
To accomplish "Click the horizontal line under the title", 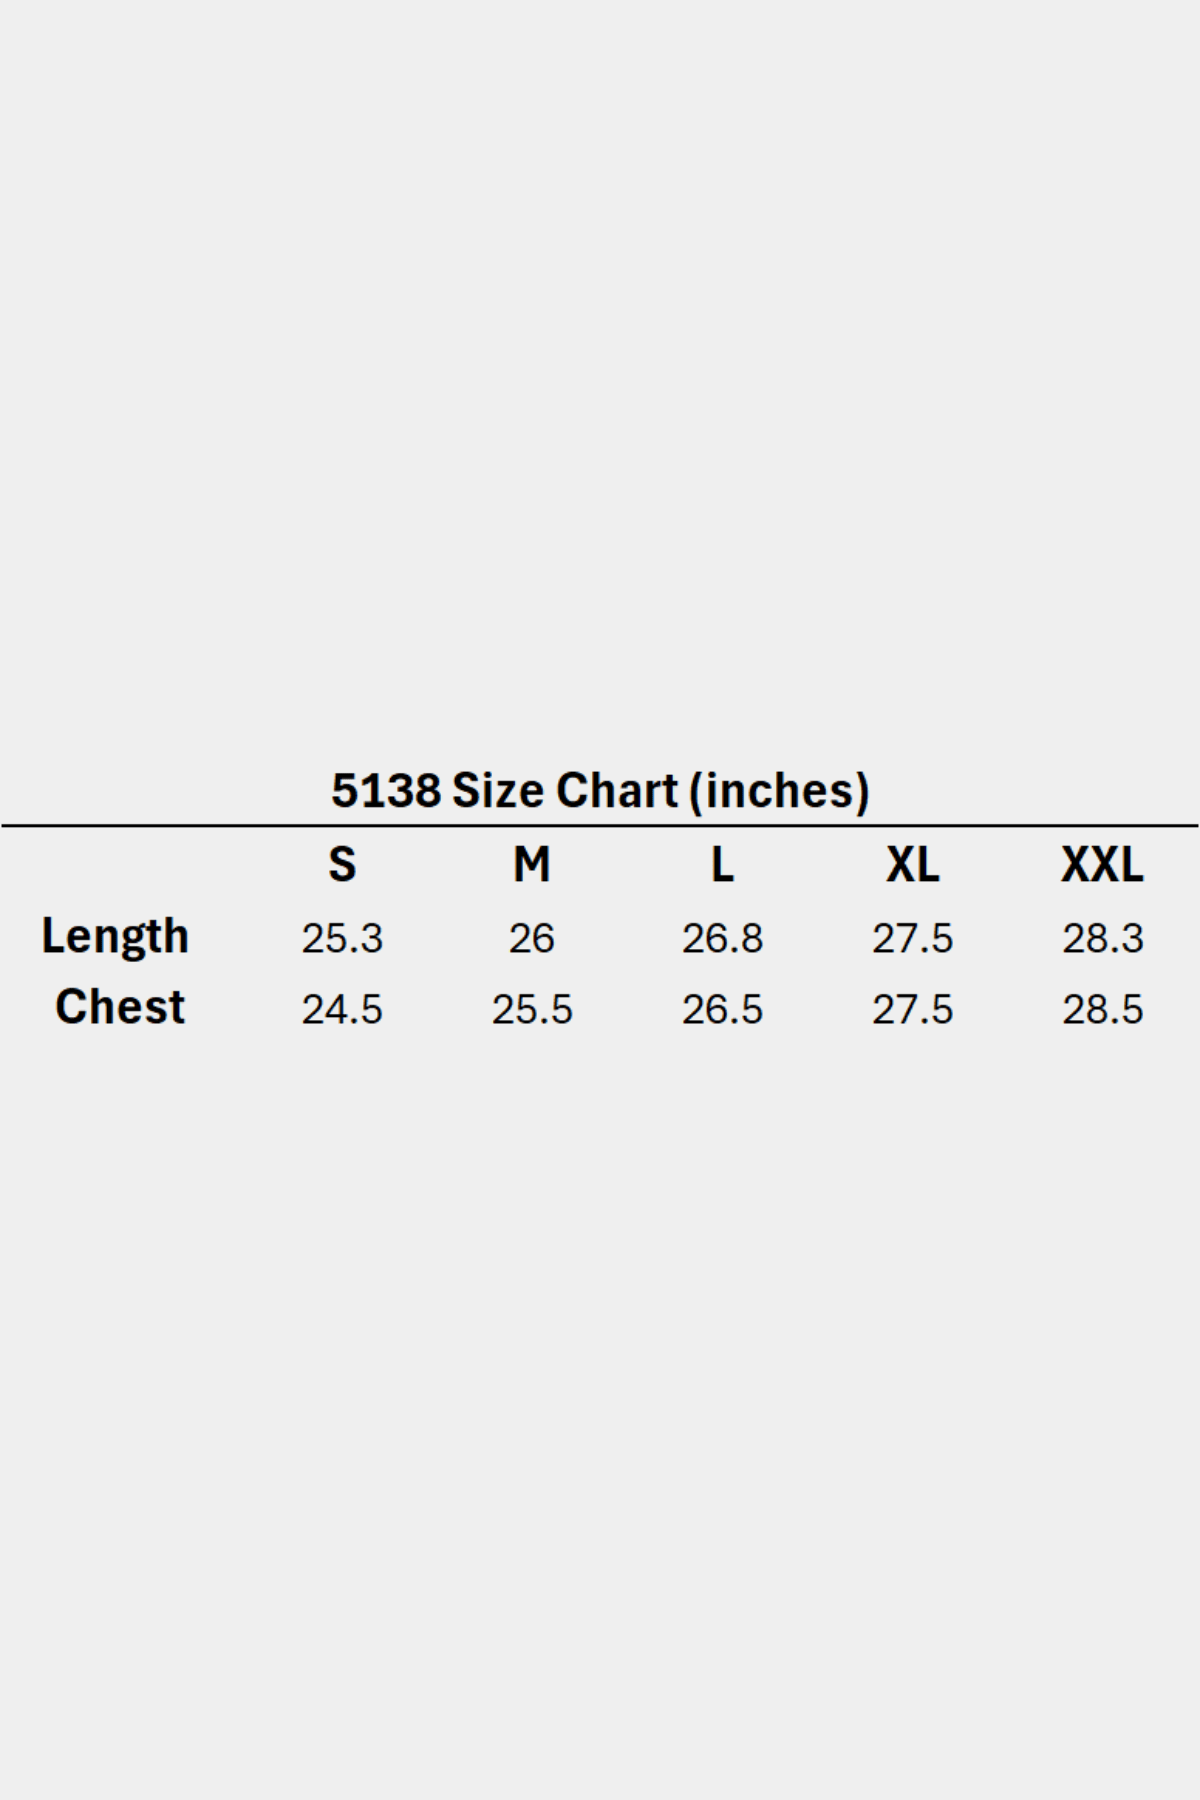I will (600, 826).
